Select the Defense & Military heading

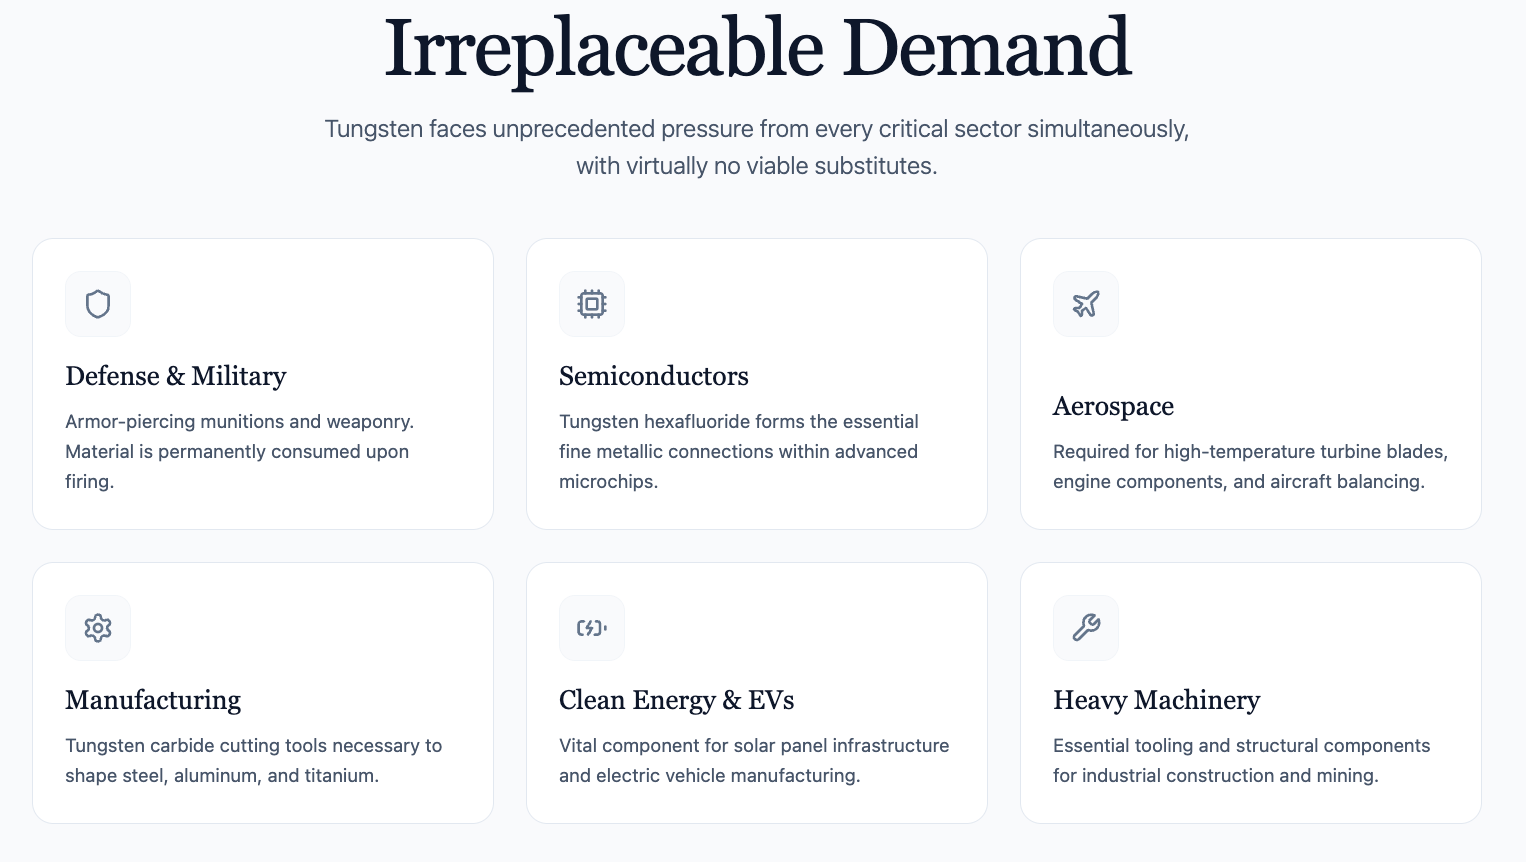[176, 376]
